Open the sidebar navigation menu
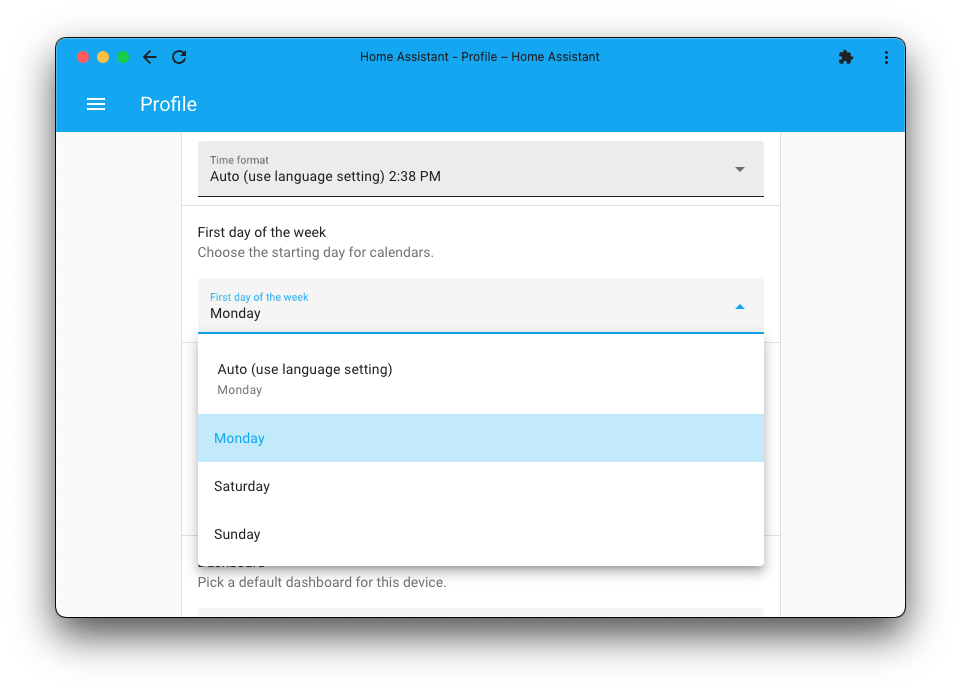This screenshot has width=961, height=691. (x=96, y=104)
